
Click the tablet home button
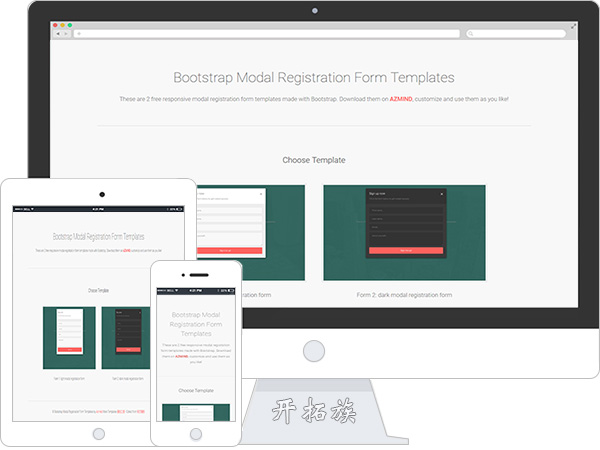coord(99,434)
